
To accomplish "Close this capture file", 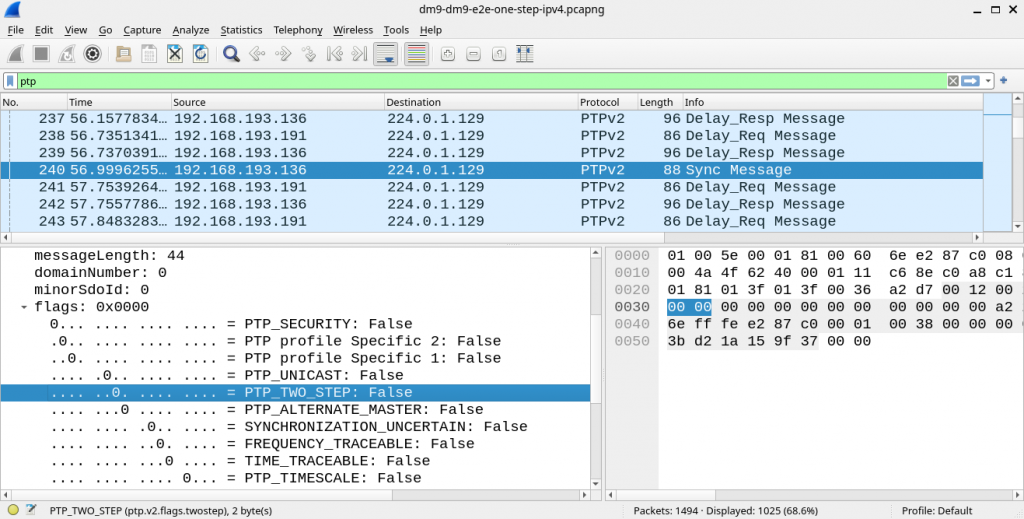I will [174, 54].
